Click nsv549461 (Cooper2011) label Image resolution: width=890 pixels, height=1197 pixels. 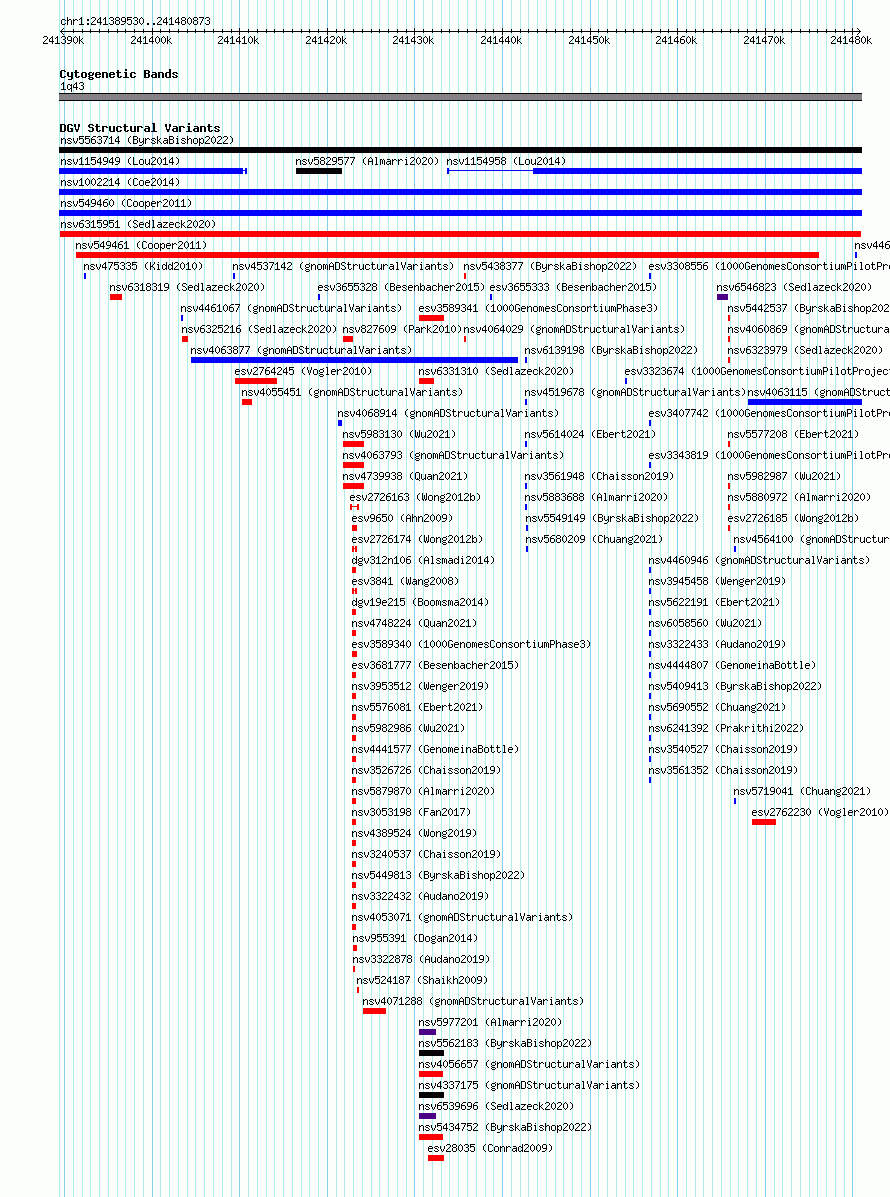pyautogui.click(x=140, y=245)
